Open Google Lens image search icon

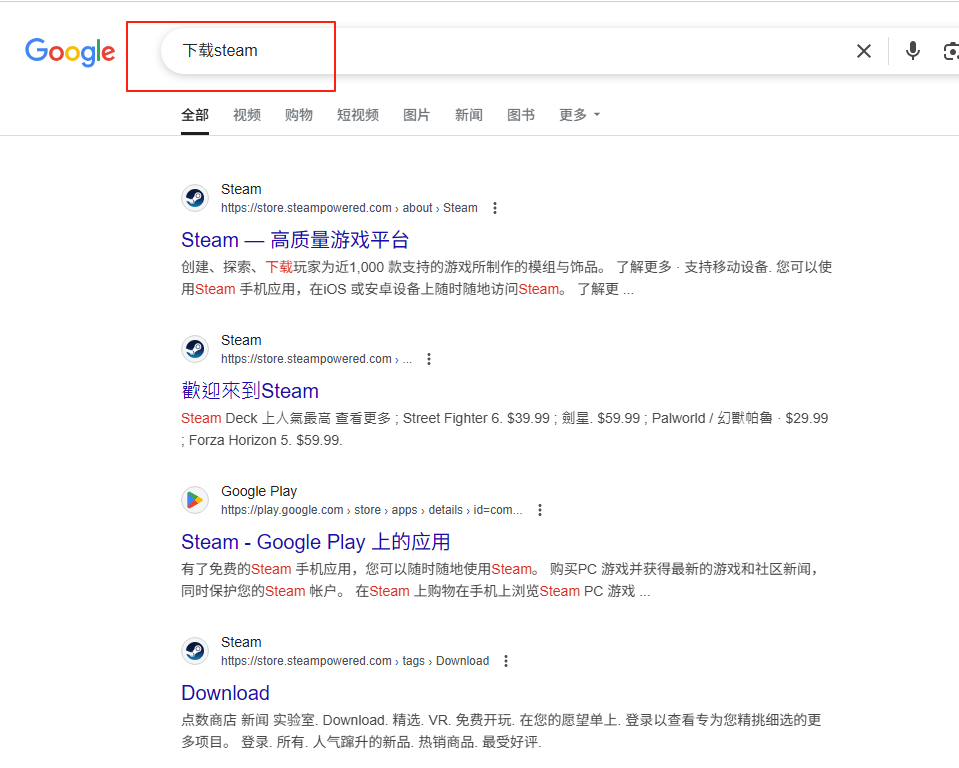(951, 50)
